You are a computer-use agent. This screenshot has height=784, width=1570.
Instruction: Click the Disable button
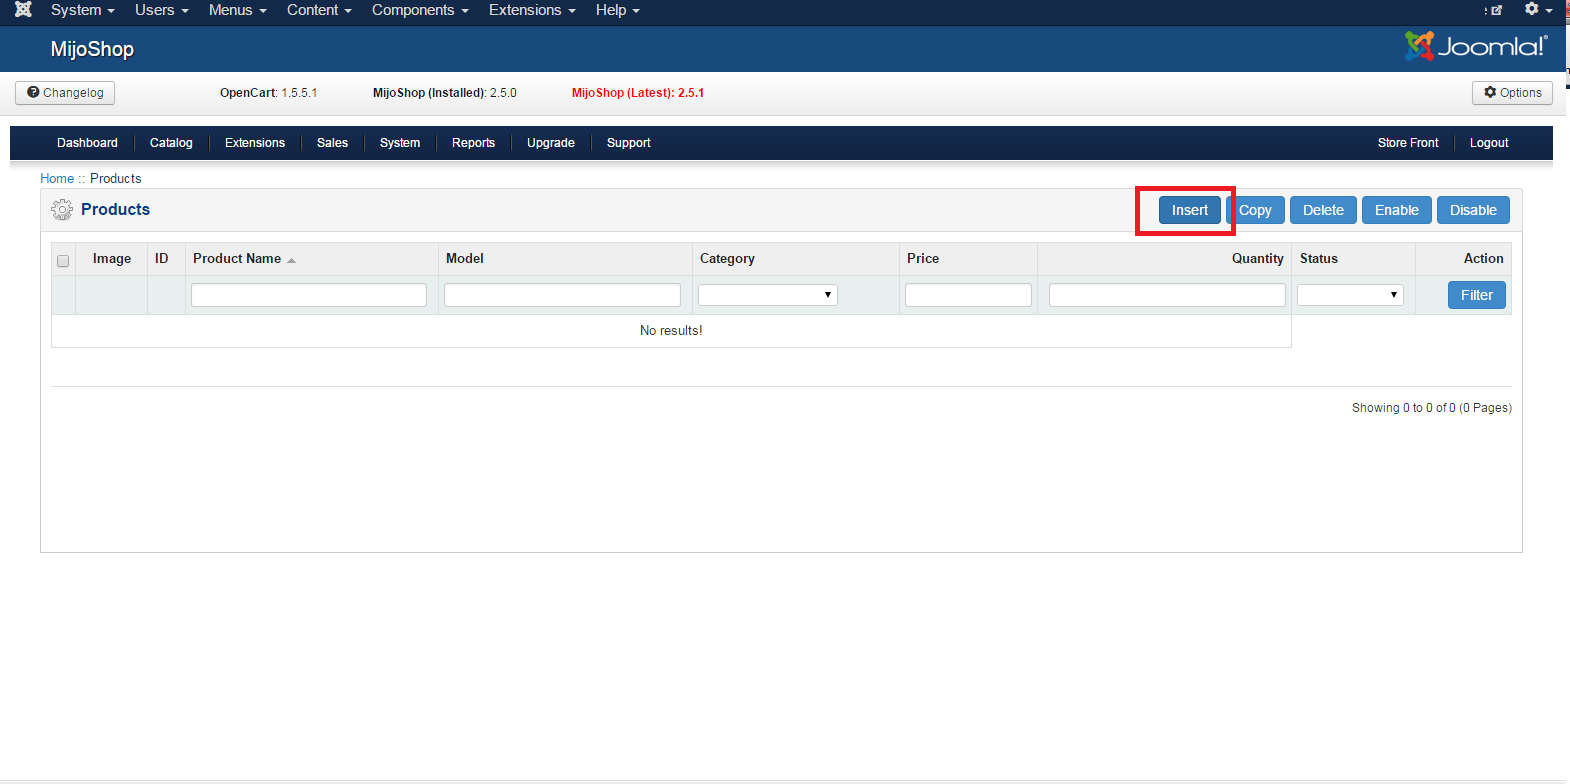click(x=1473, y=210)
